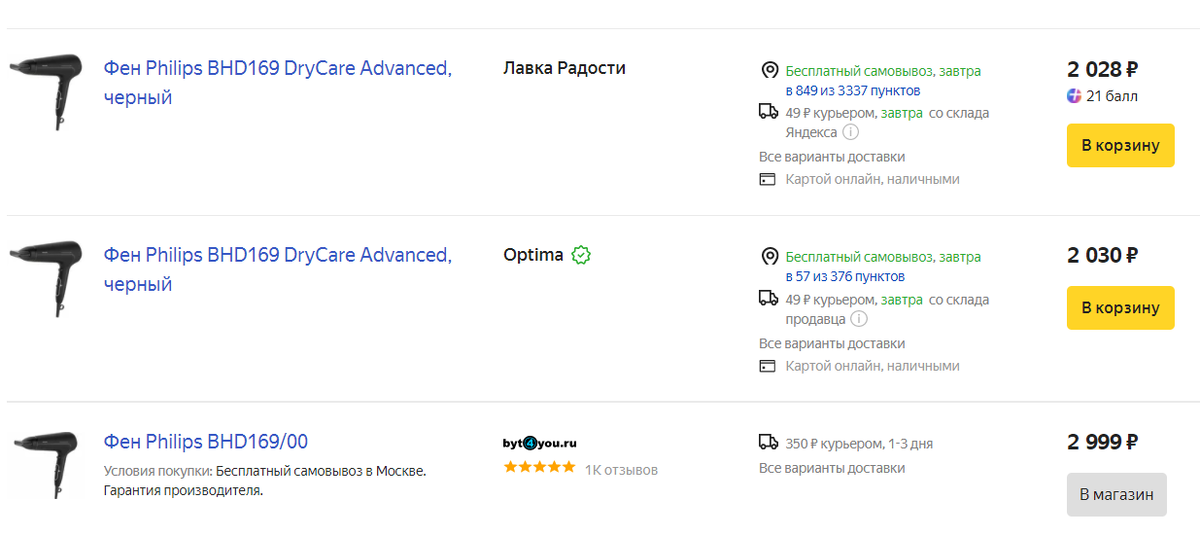This screenshot has width=1200, height=536.
Task: Click Optima verified seller checkmark badge
Action: [581, 255]
